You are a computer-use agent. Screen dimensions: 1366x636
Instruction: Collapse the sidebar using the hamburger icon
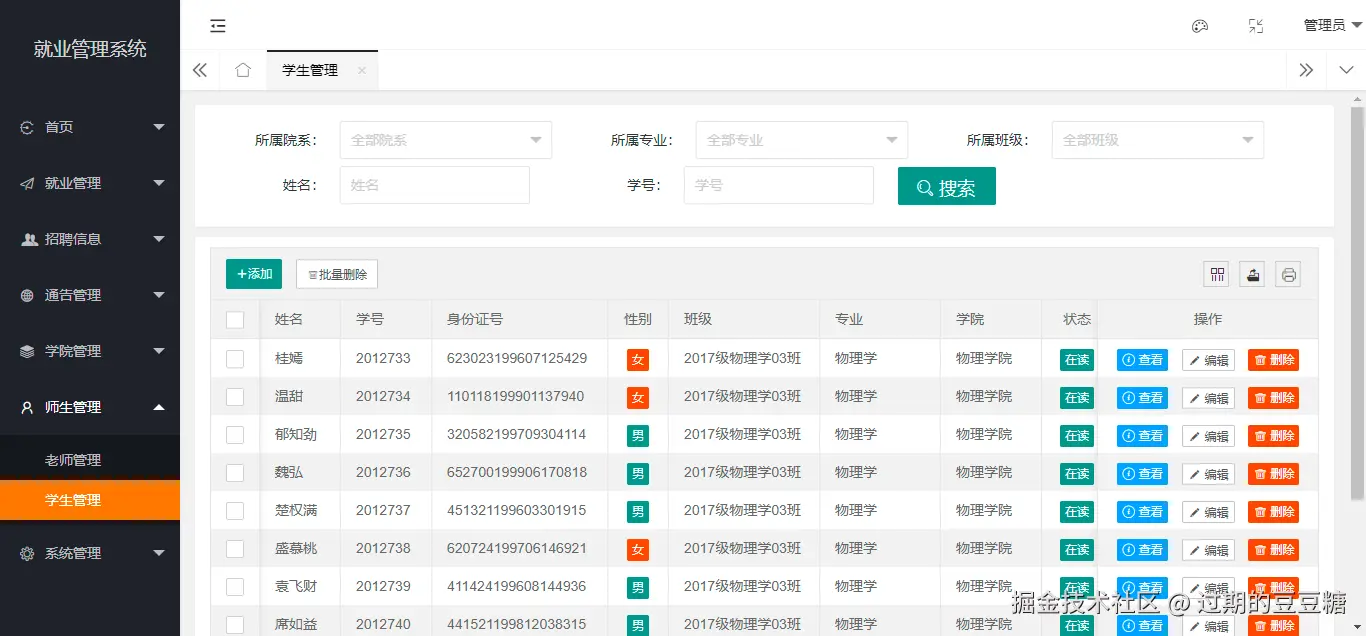click(218, 26)
